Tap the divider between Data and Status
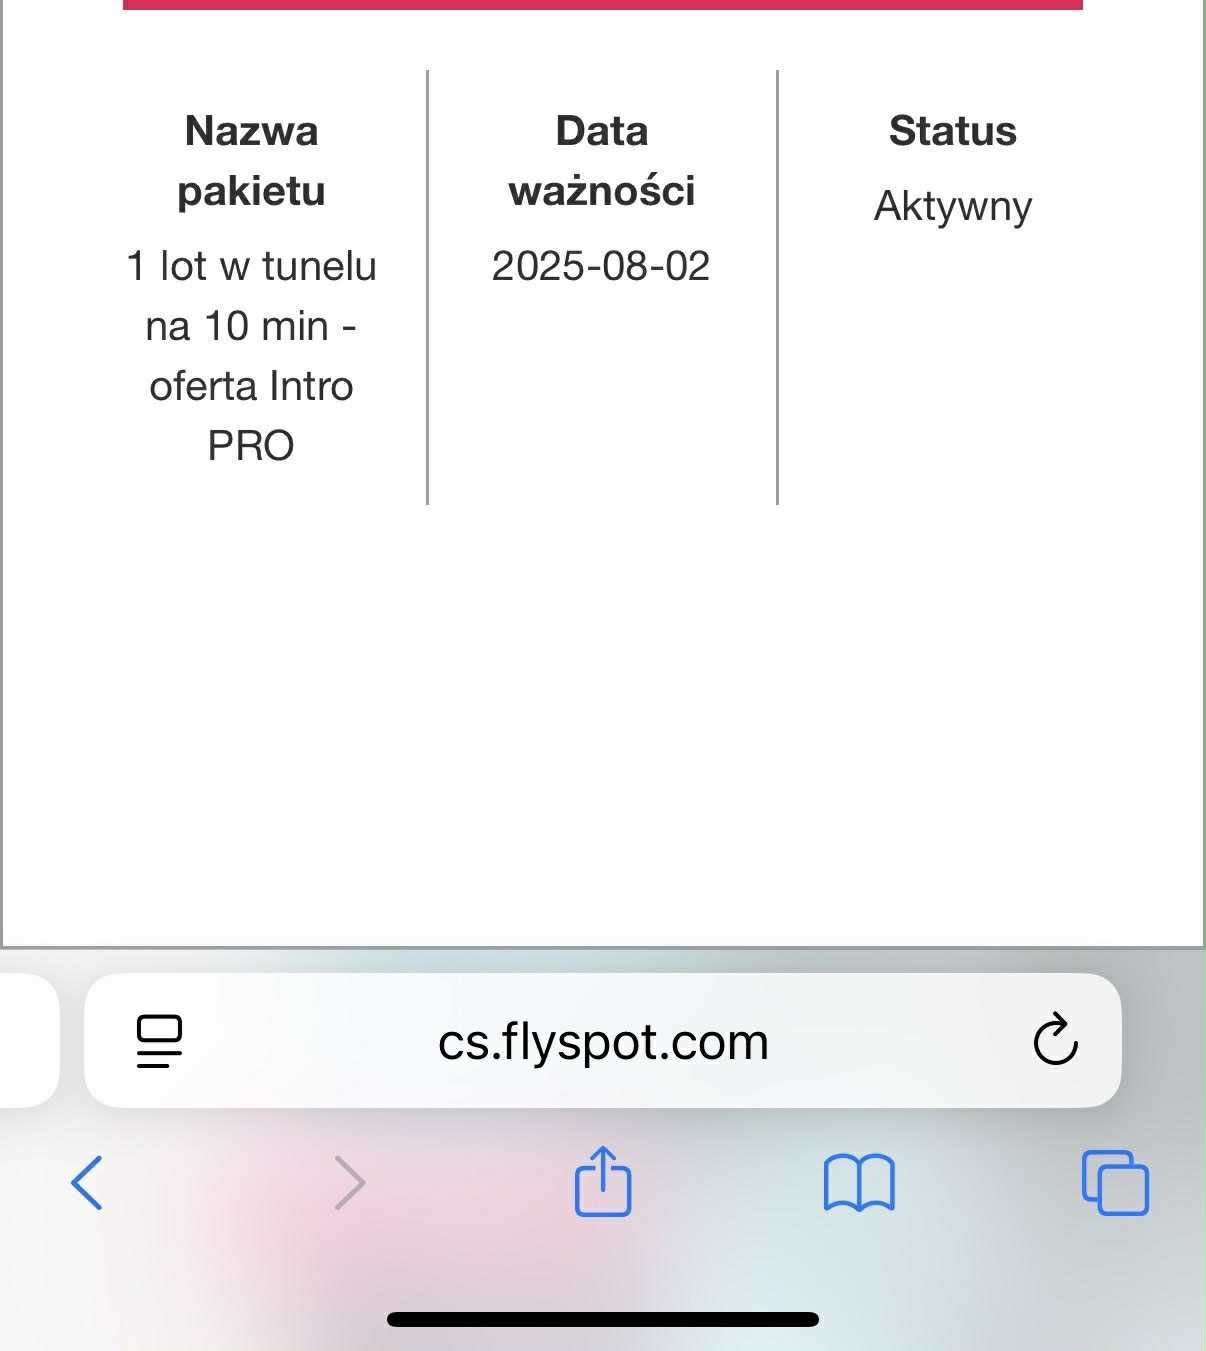Image resolution: width=1206 pixels, height=1351 pixels. [777, 287]
